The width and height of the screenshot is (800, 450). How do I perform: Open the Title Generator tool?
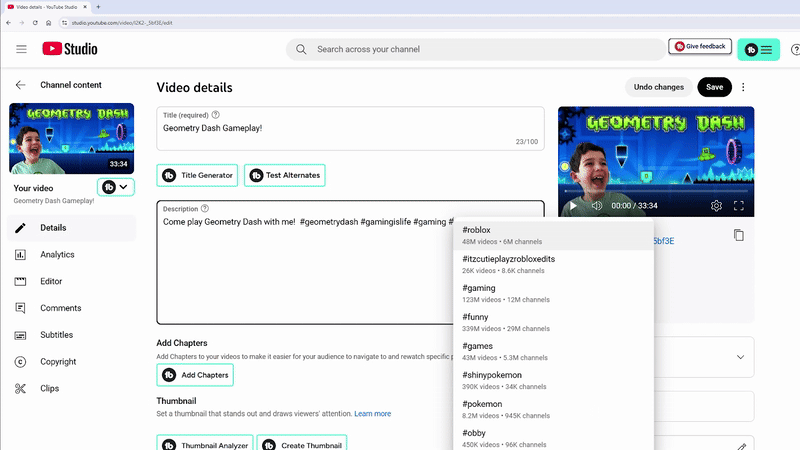[x=197, y=175]
